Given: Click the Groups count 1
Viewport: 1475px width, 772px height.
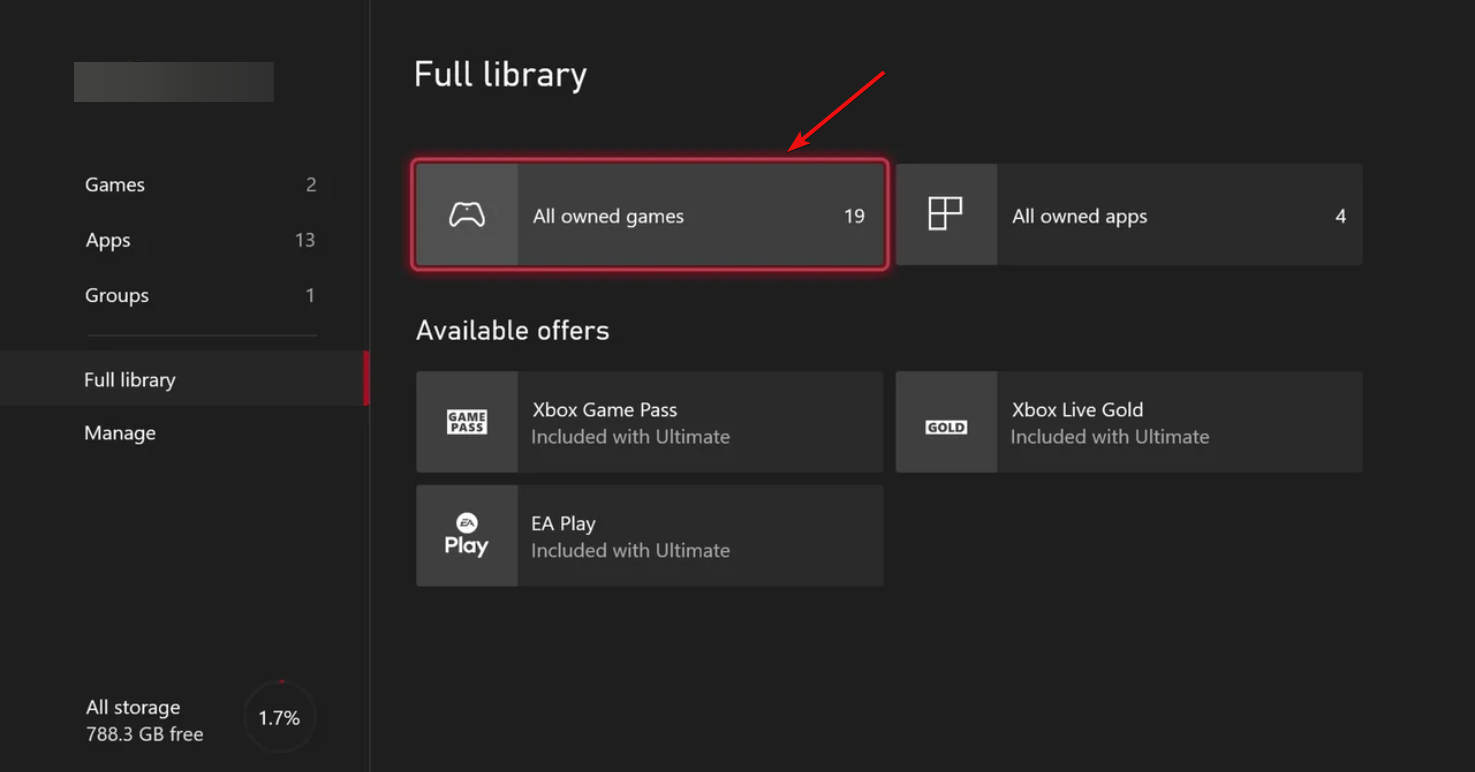Looking at the screenshot, I should coord(310,295).
